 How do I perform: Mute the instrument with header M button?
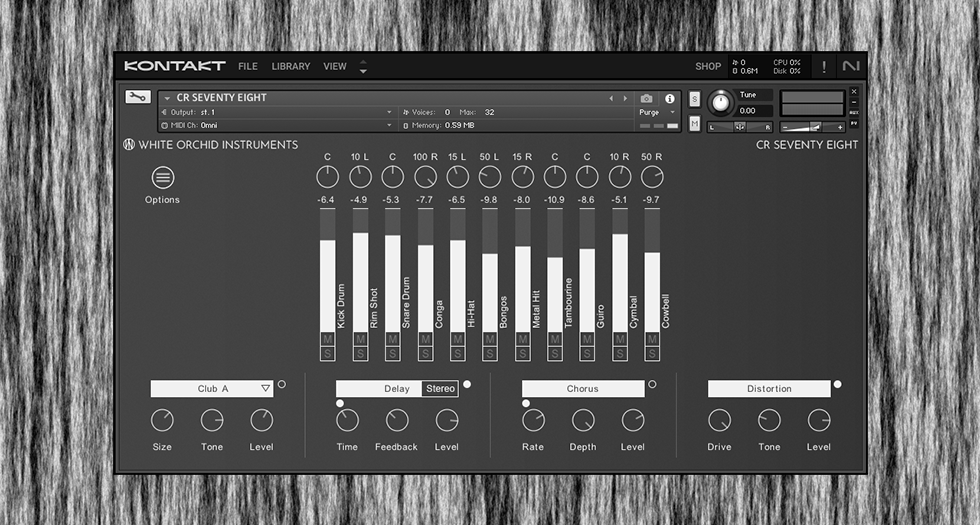694,123
